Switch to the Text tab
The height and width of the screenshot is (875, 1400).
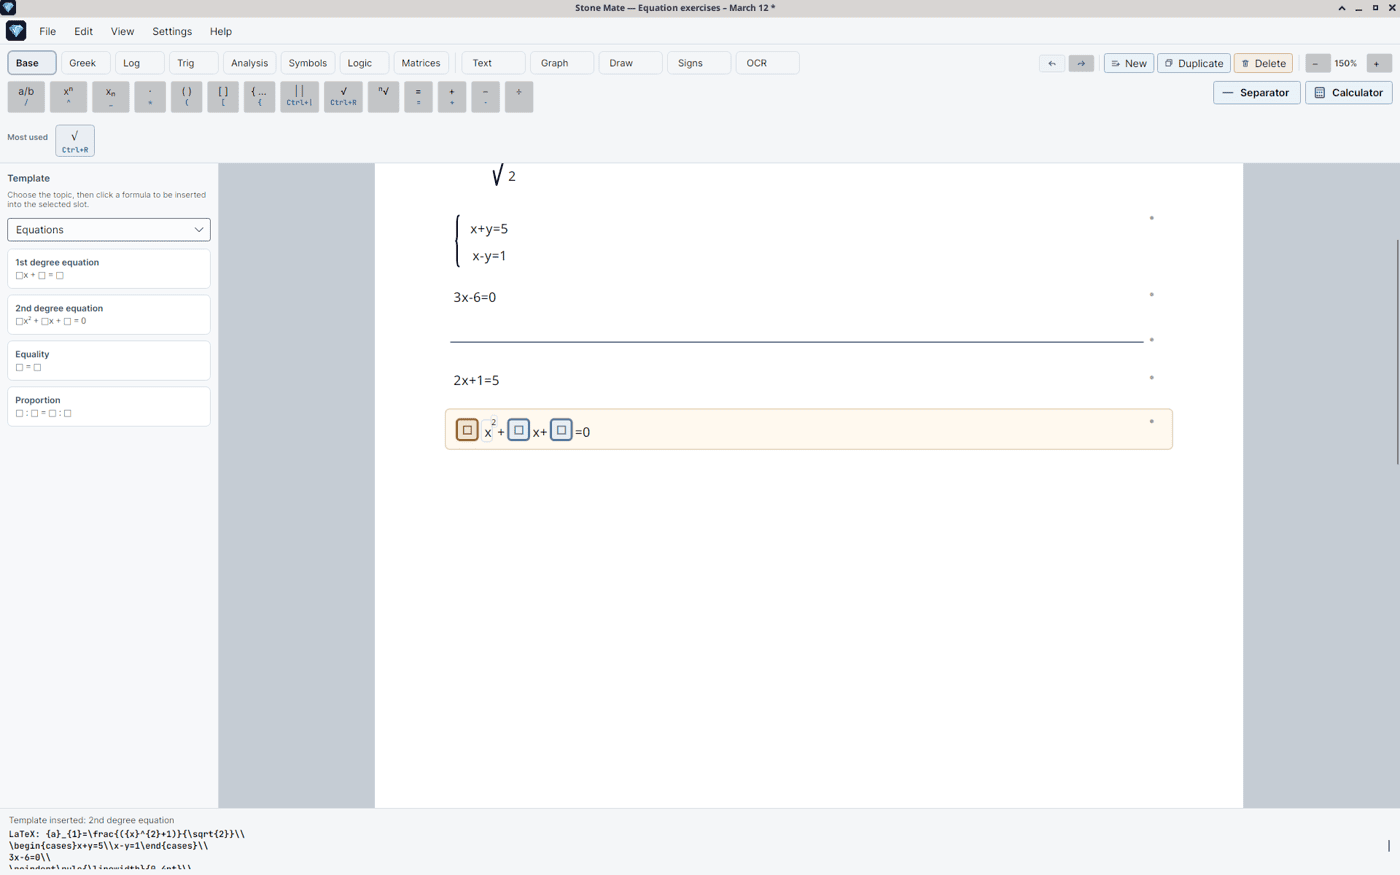493,63
